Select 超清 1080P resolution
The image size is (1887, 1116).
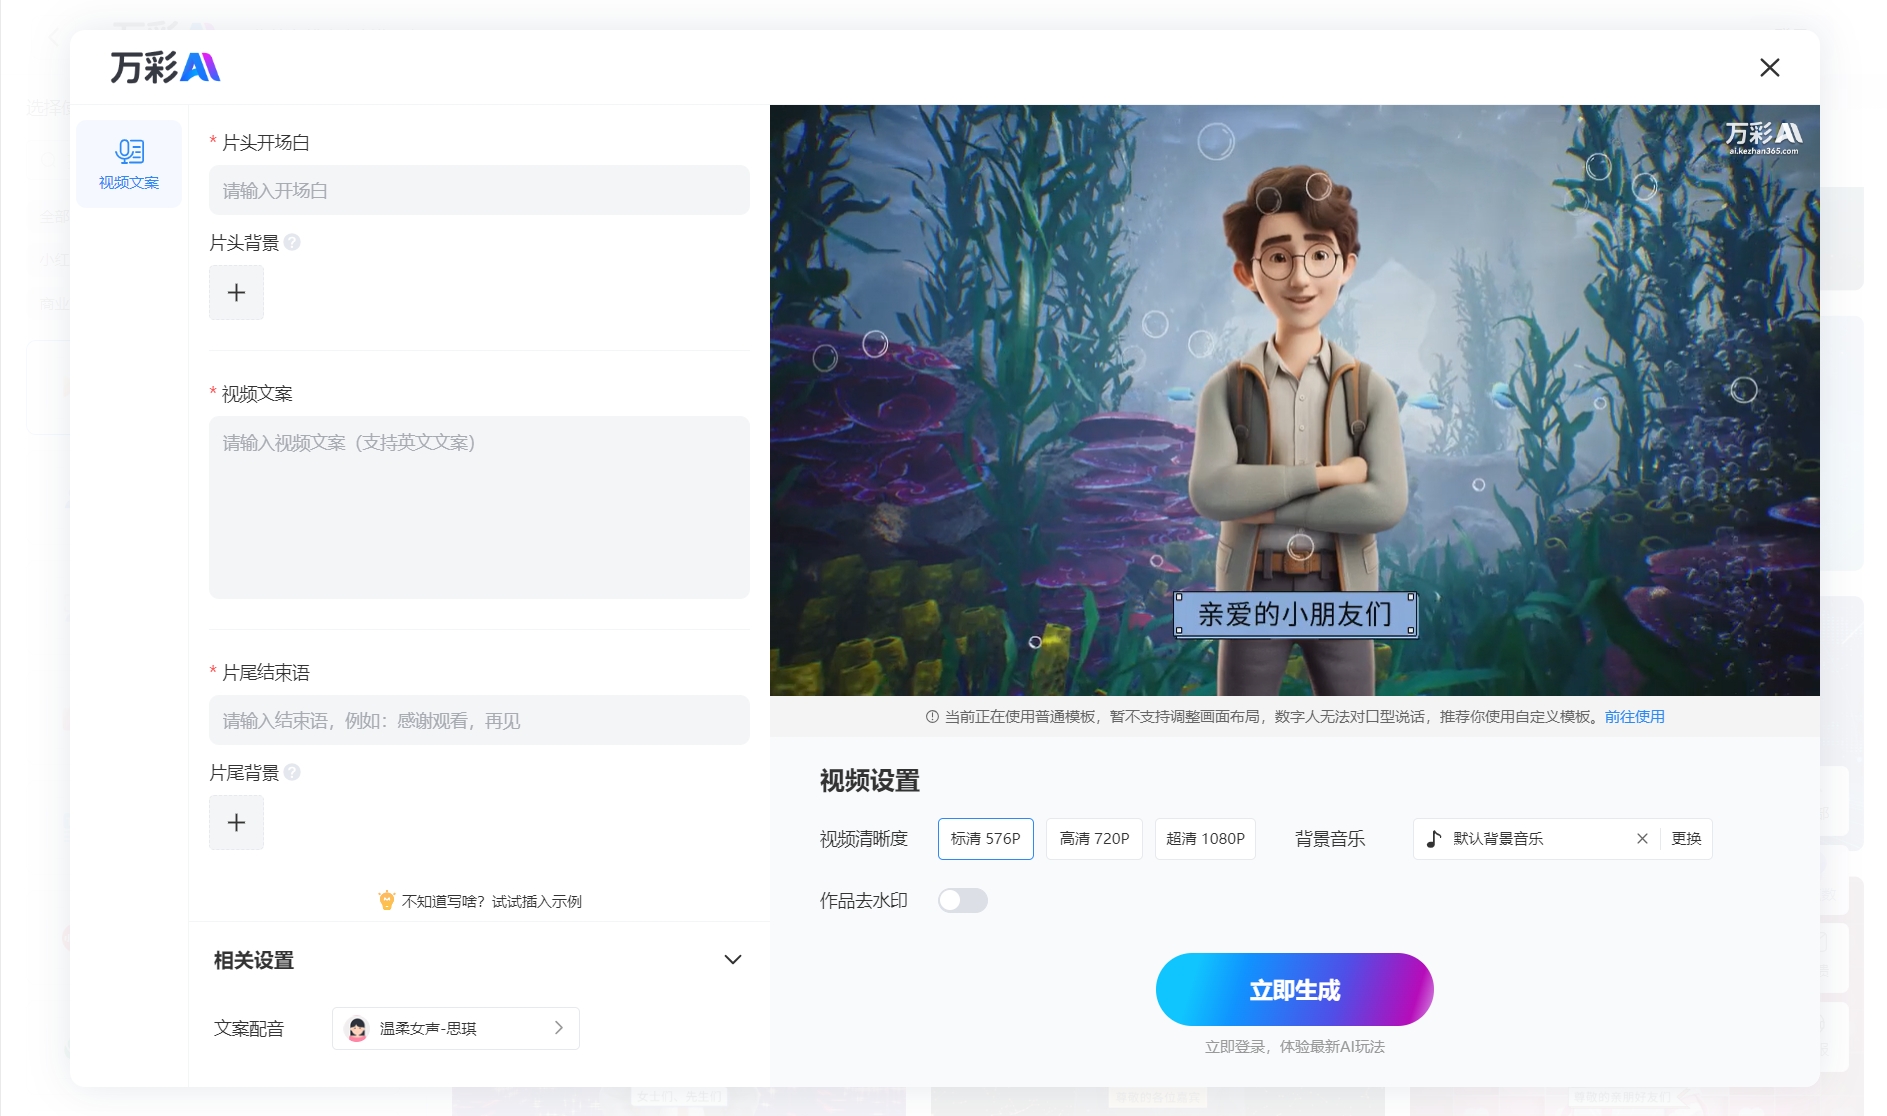1205,838
